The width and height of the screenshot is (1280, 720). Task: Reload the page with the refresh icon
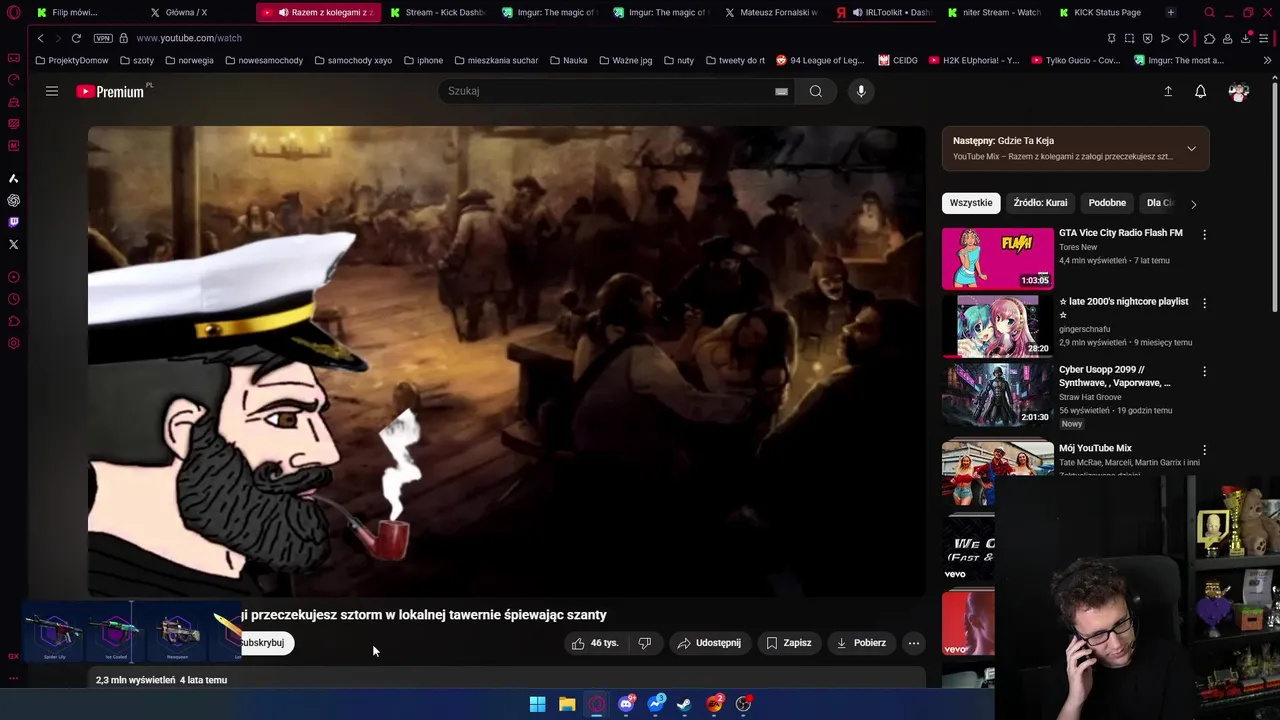[76, 38]
